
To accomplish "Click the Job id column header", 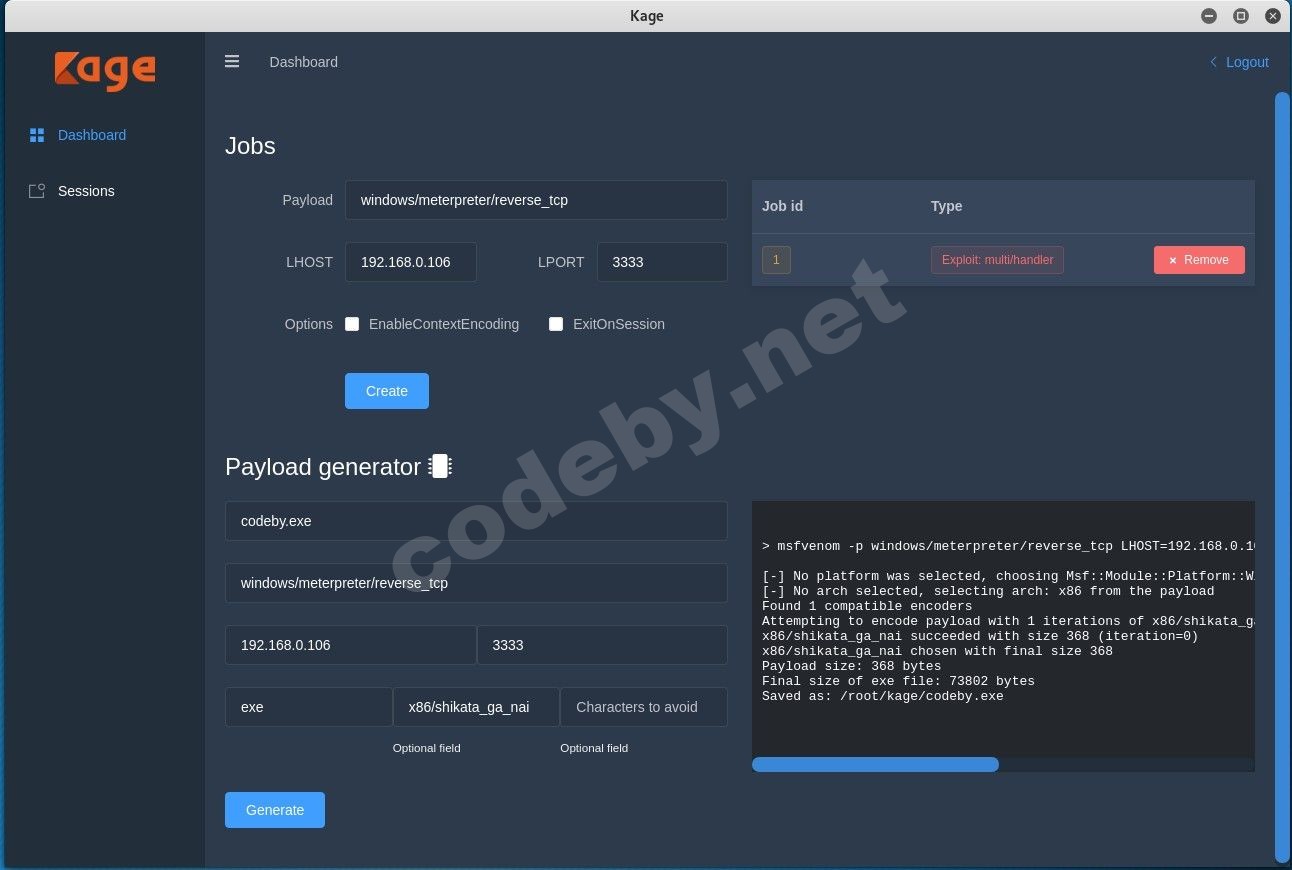I will point(782,206).
